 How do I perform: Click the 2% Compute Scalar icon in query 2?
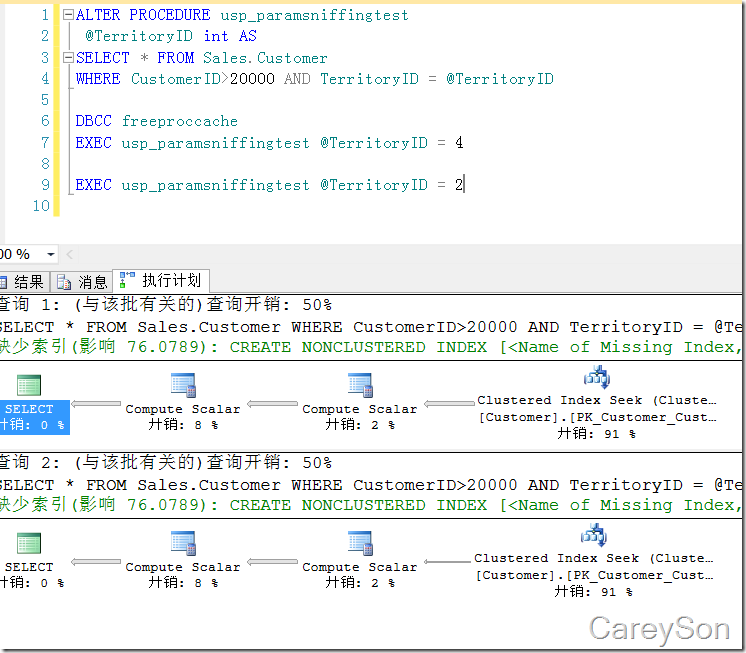pyautogui.click(x=360, y=543)
